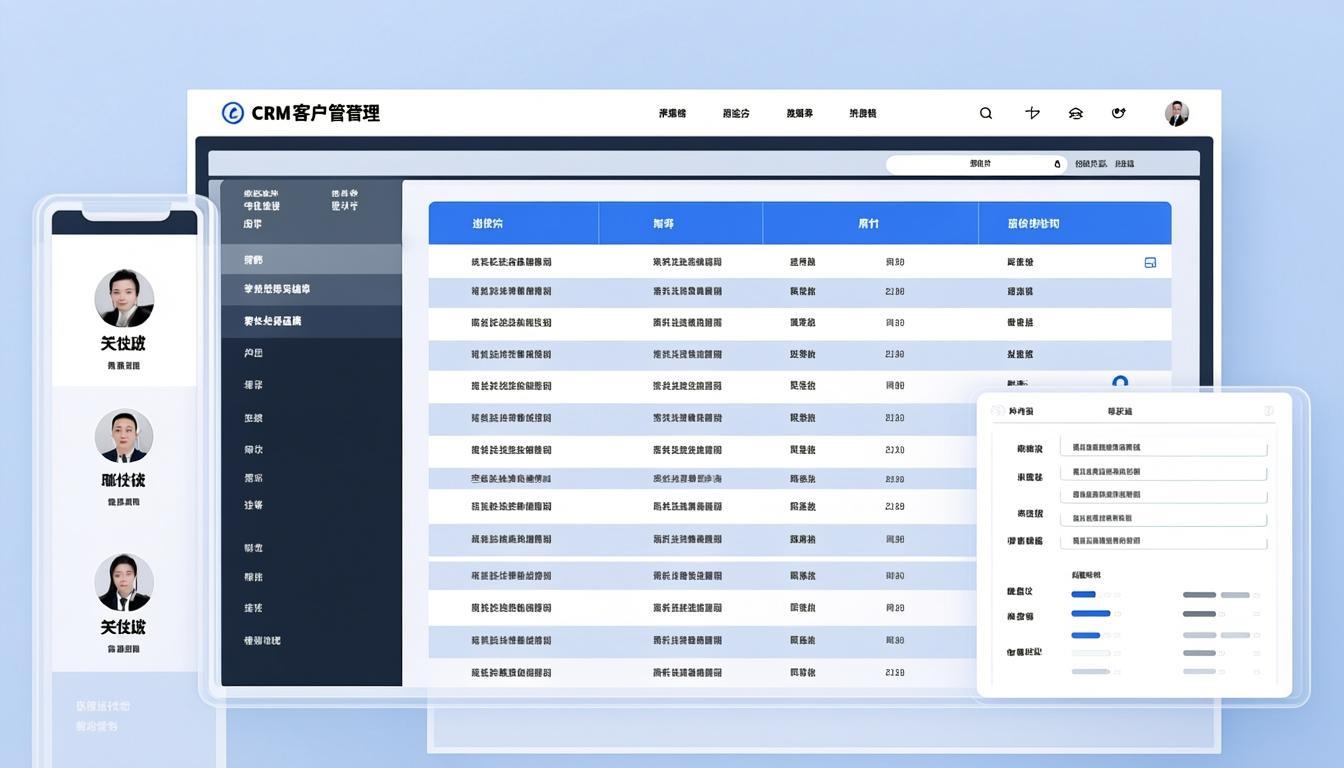Click the CRM logo icon beside the title
The image size is (1344, 768).
(x=232, y=113)
